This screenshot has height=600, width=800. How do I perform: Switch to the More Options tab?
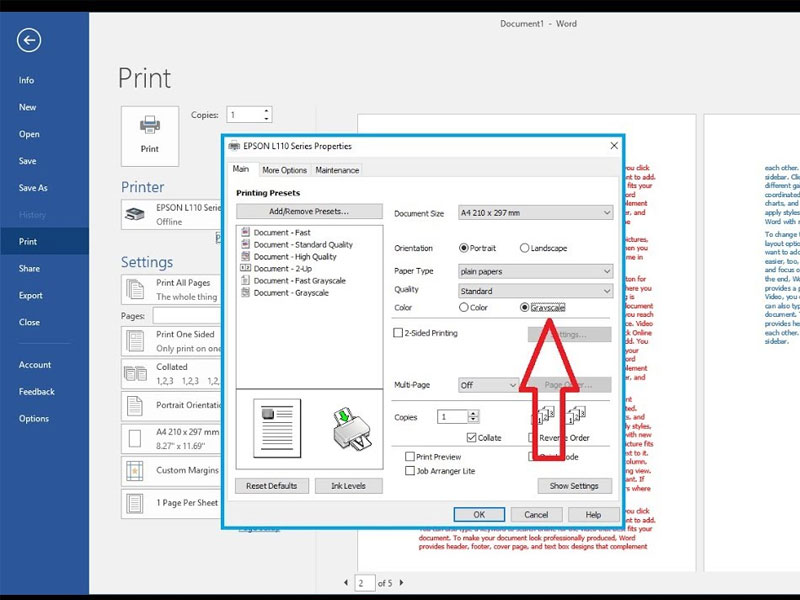285,170
